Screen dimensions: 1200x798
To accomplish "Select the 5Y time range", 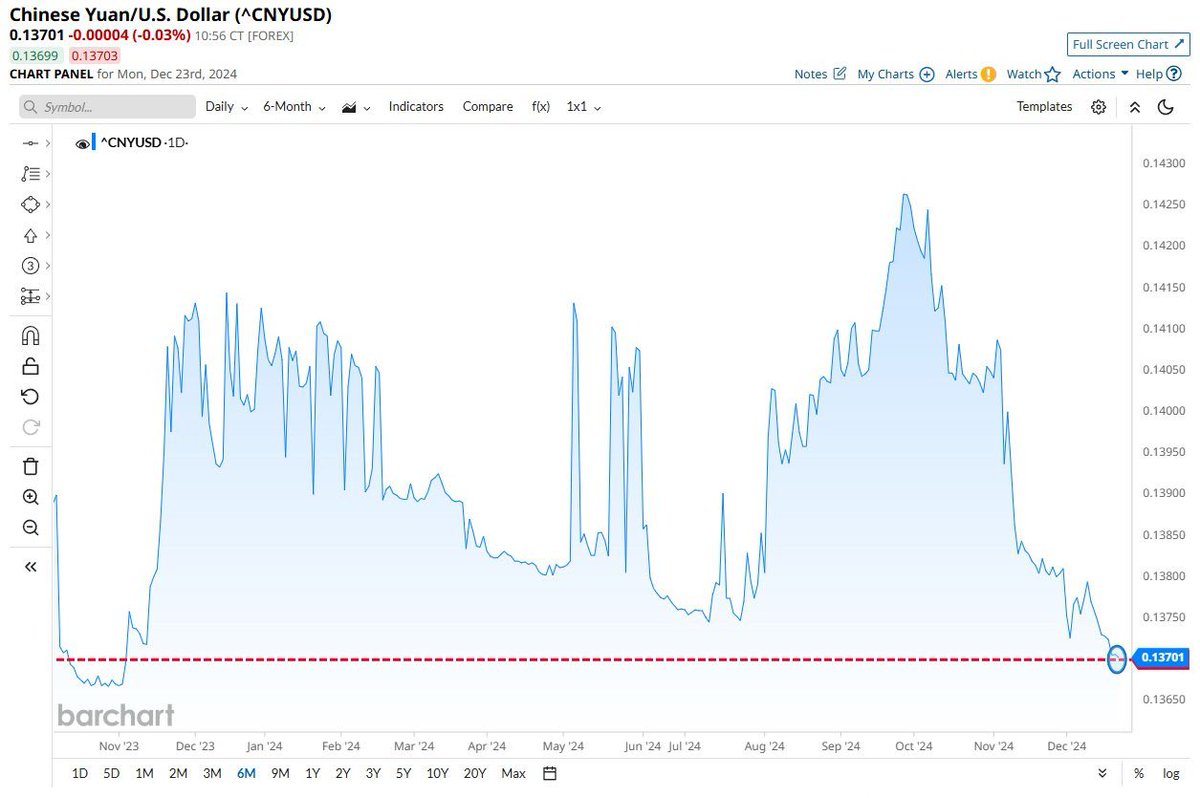I will pyautogui.click(x=403, y=773).
